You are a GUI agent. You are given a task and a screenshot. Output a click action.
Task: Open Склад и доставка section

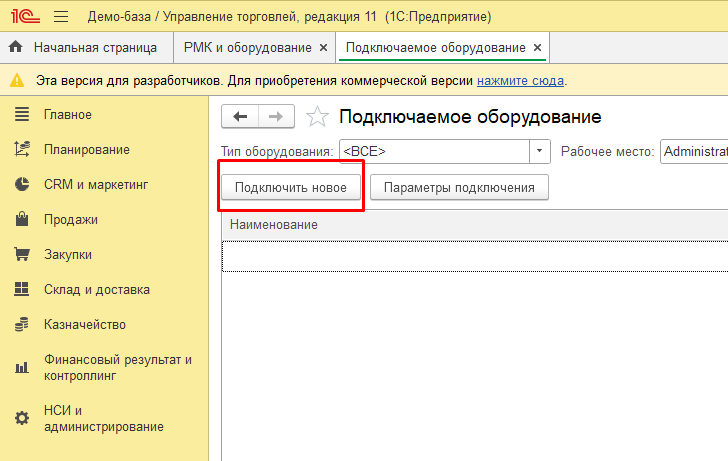tap(96, 290)
